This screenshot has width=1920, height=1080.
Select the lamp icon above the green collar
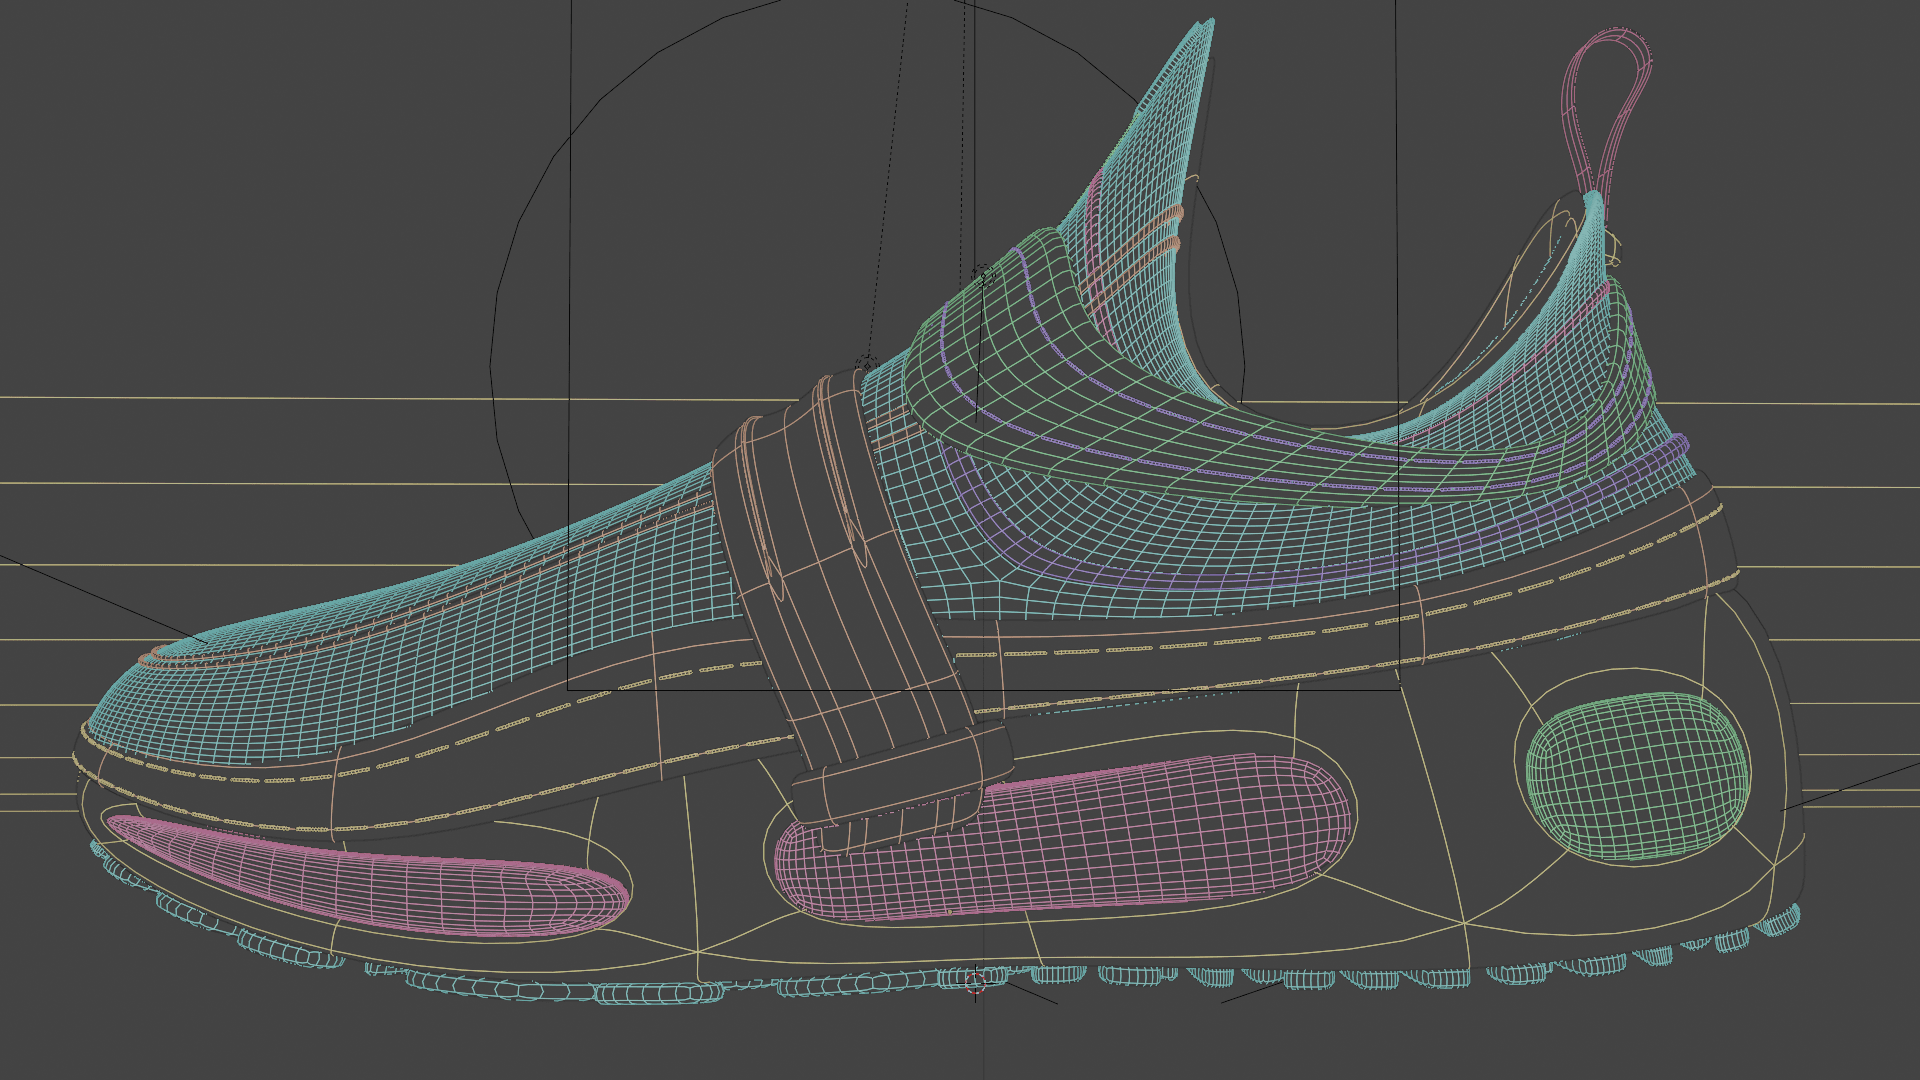pyautogui.click(x=981, y=275)
